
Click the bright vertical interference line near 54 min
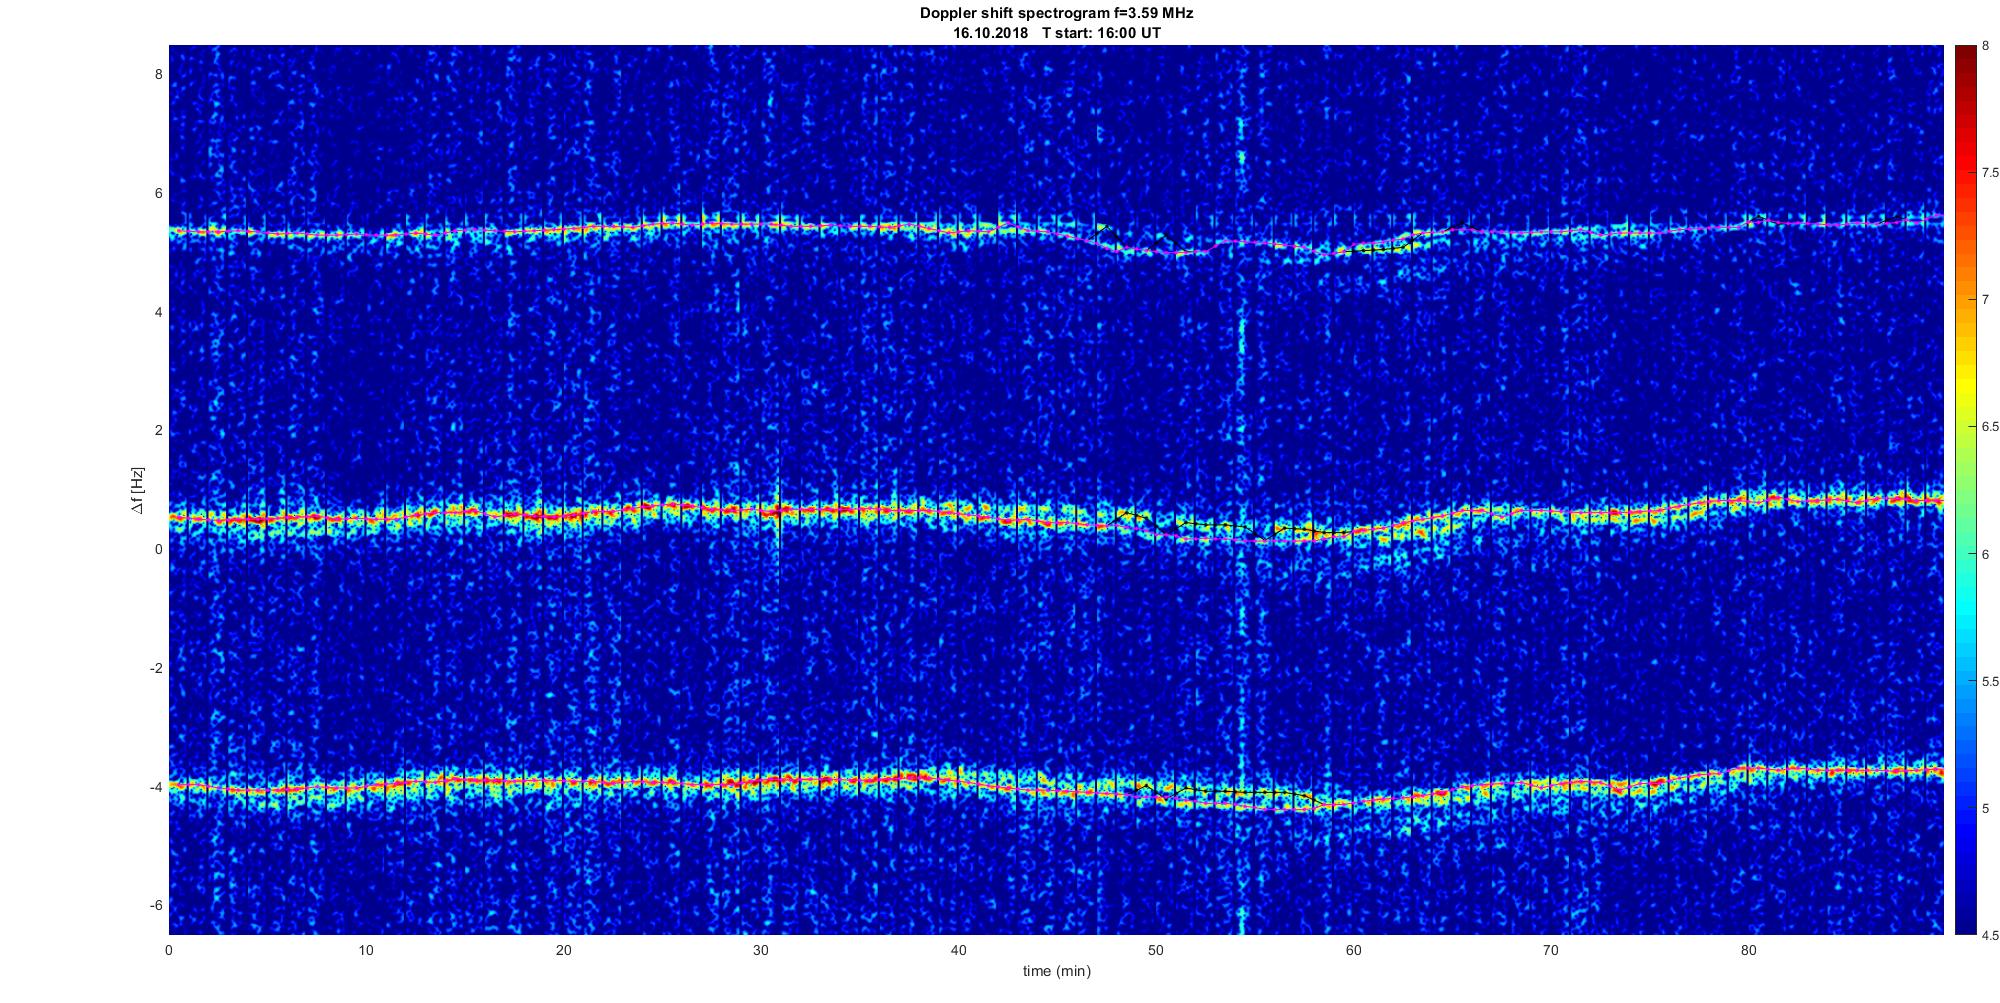[x=1241, y=490]
